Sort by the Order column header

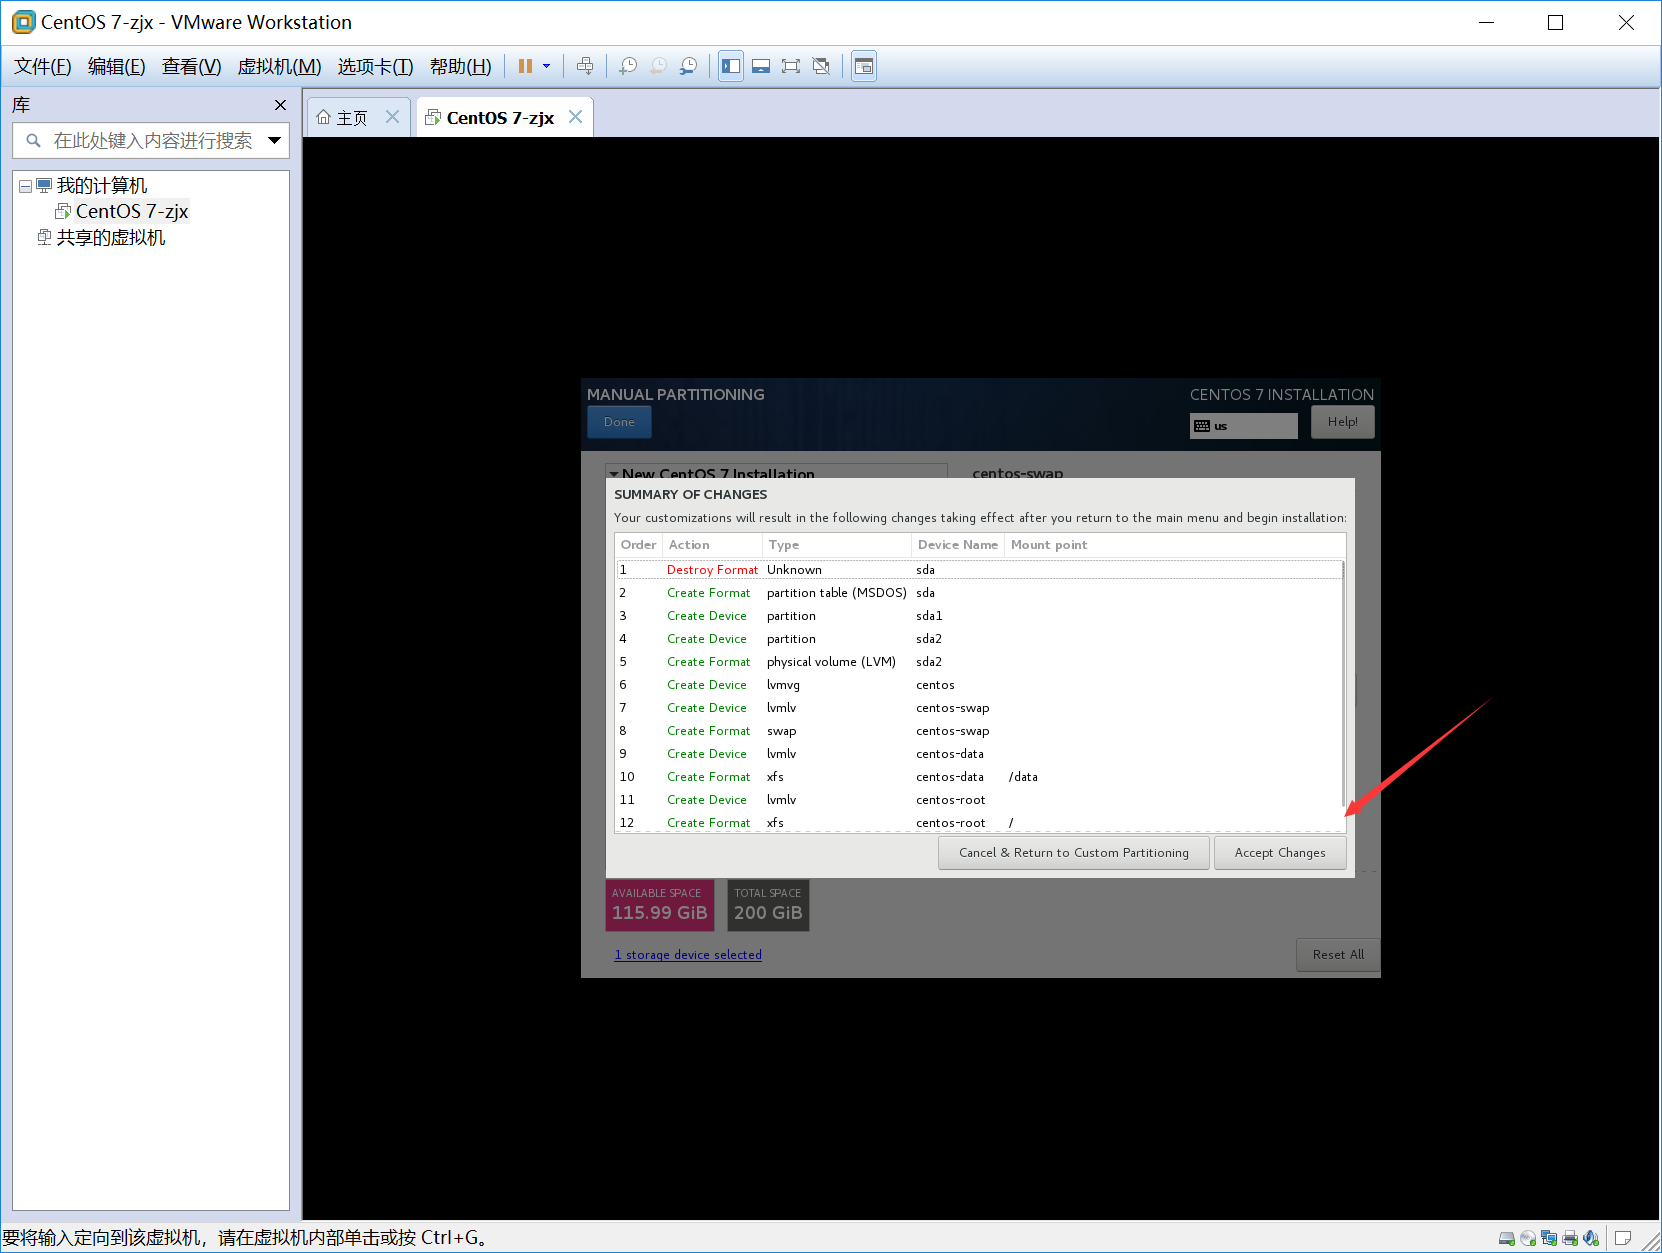click(639, 545)
